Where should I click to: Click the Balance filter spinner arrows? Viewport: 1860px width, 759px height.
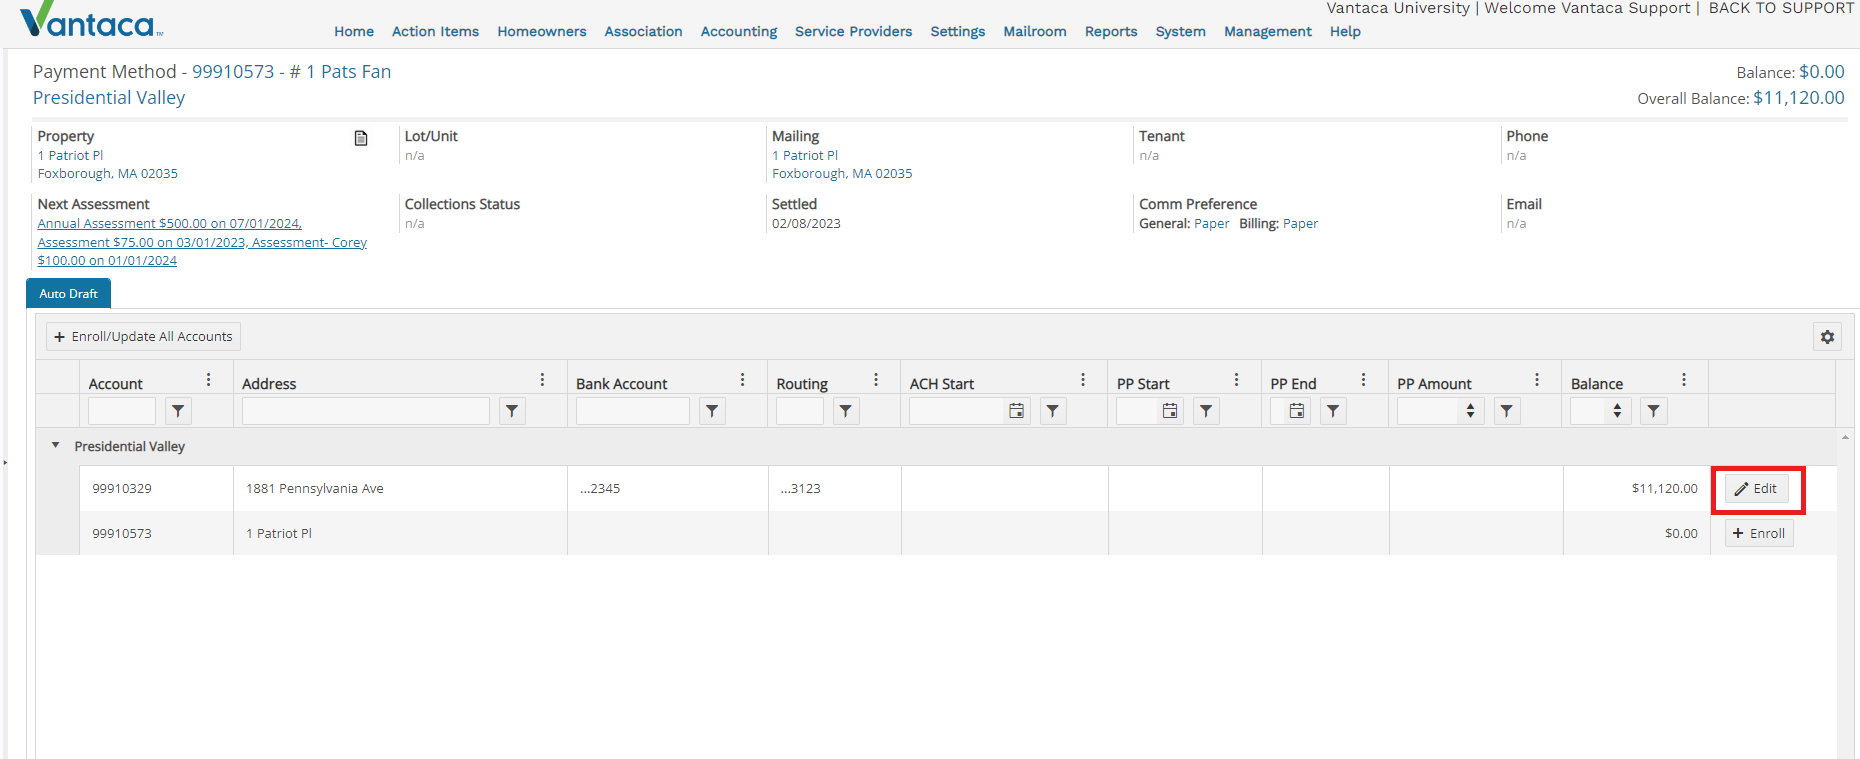1617,411
